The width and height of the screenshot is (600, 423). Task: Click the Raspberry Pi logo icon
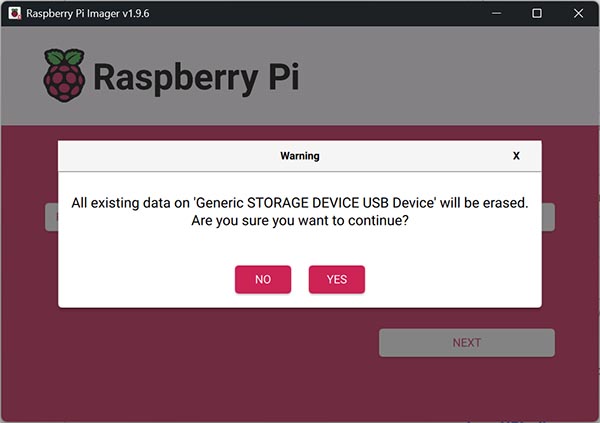pyautogui.click(x=64, y=75)
